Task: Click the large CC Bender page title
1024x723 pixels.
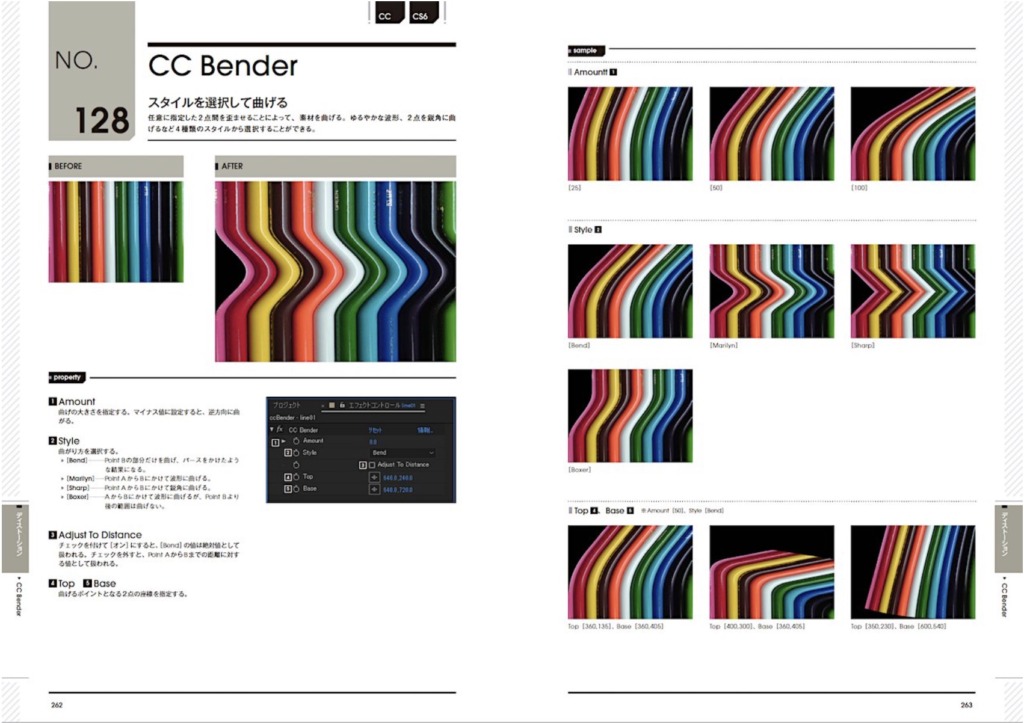Action: [x=223, y=65]
